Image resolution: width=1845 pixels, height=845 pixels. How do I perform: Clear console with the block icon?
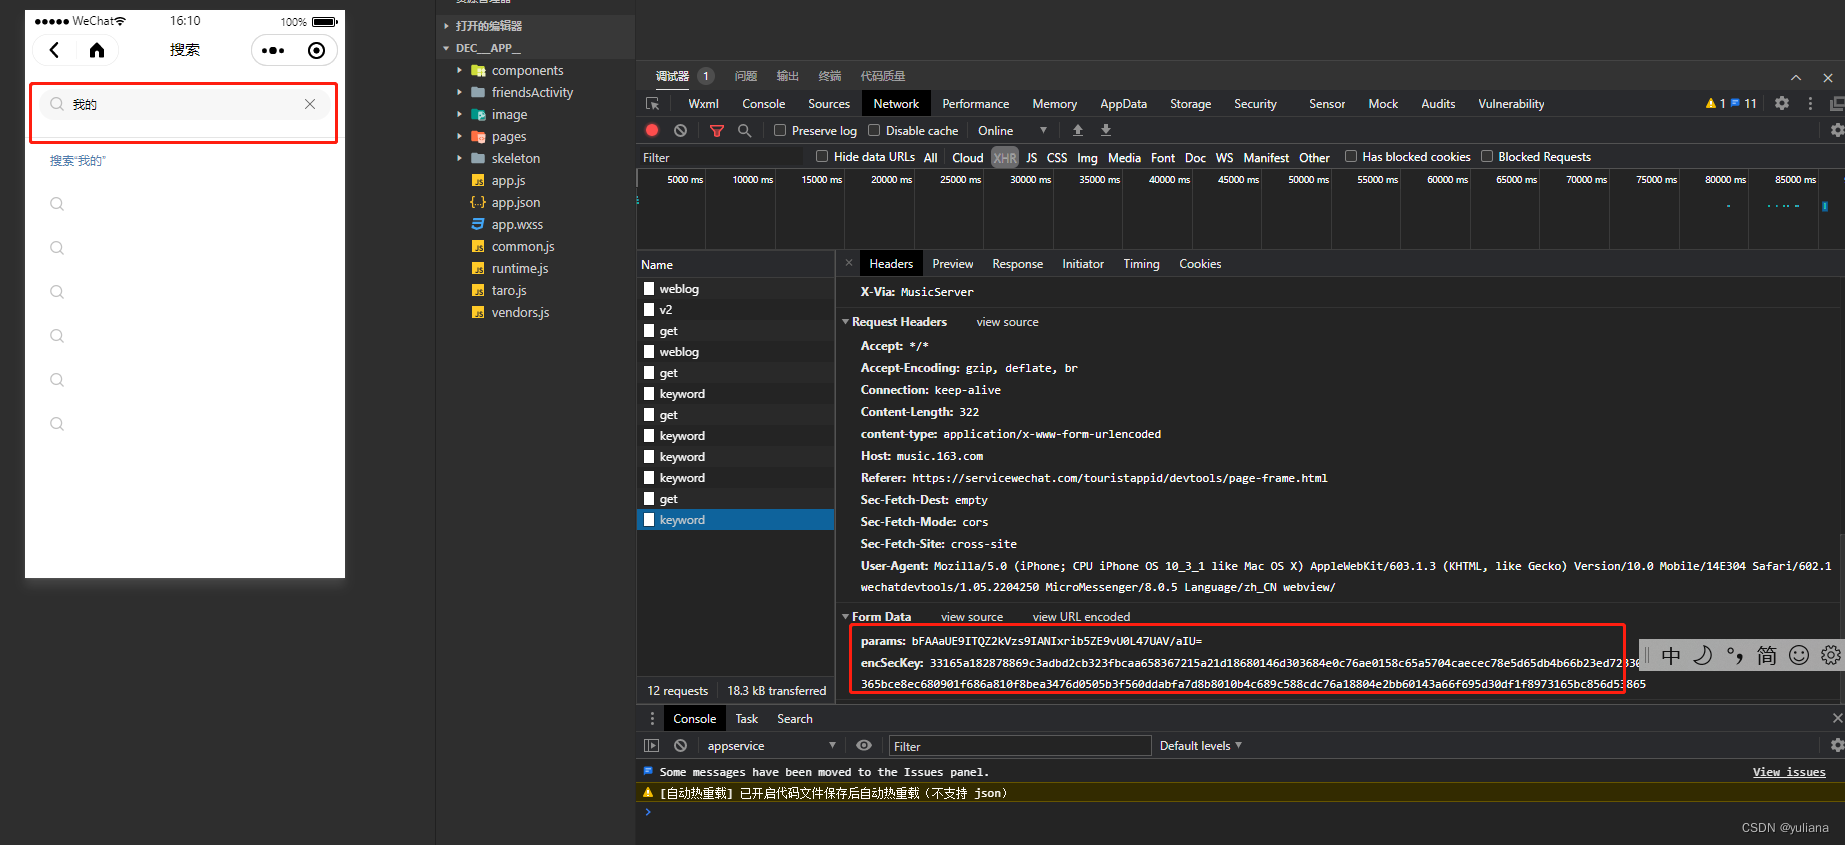coord(680,745)
